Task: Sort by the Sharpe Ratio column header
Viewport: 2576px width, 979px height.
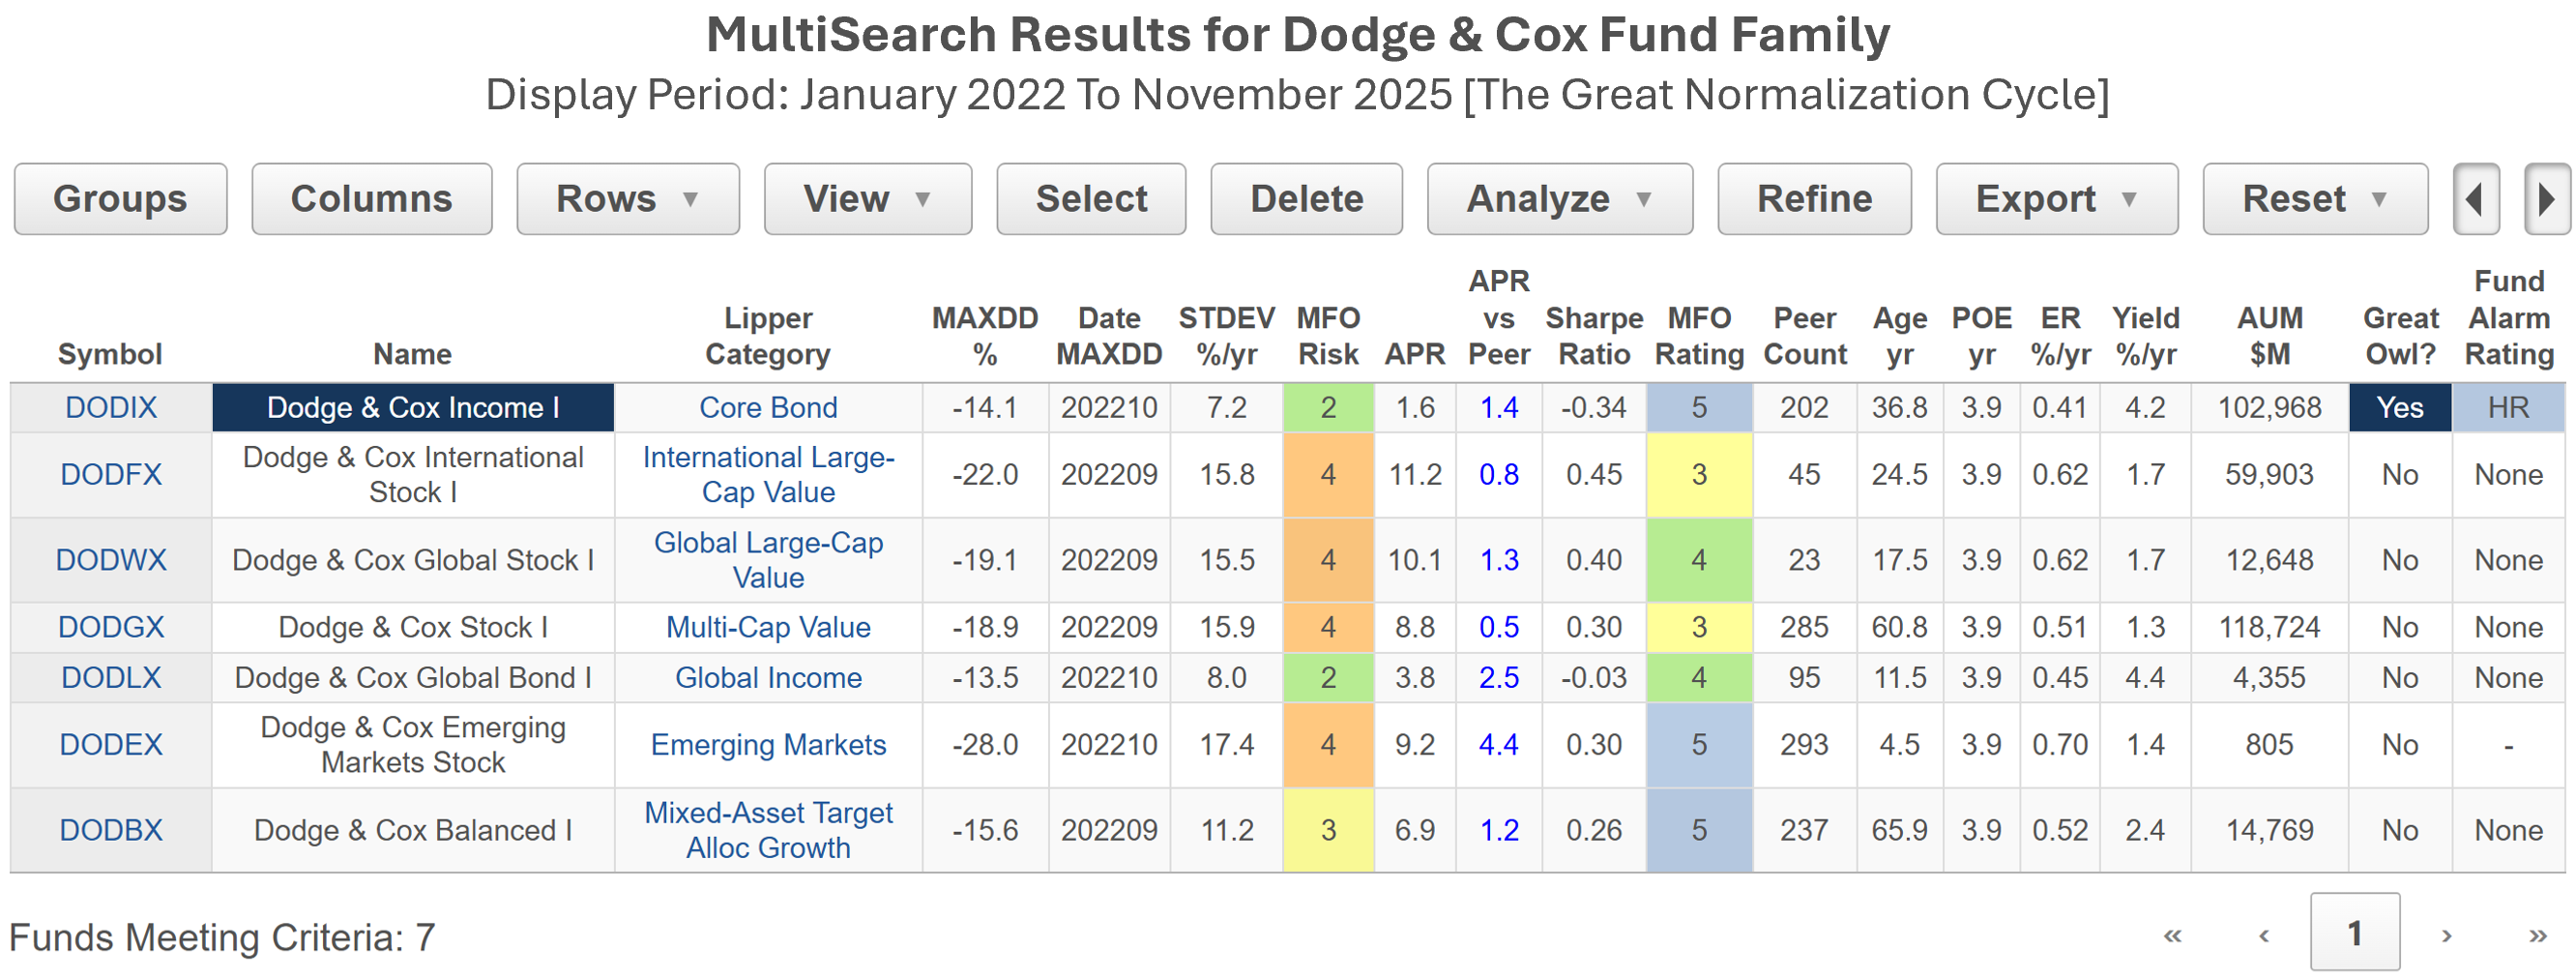Action: (1593, 336)
